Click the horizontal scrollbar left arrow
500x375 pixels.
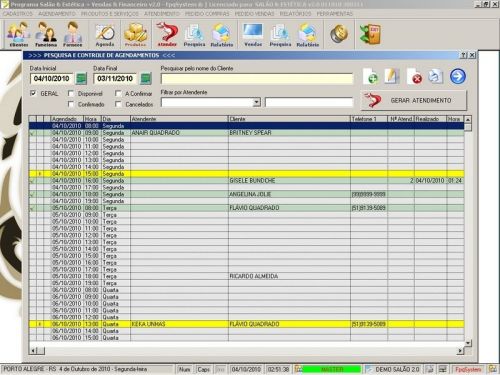(x=33, y=350)
